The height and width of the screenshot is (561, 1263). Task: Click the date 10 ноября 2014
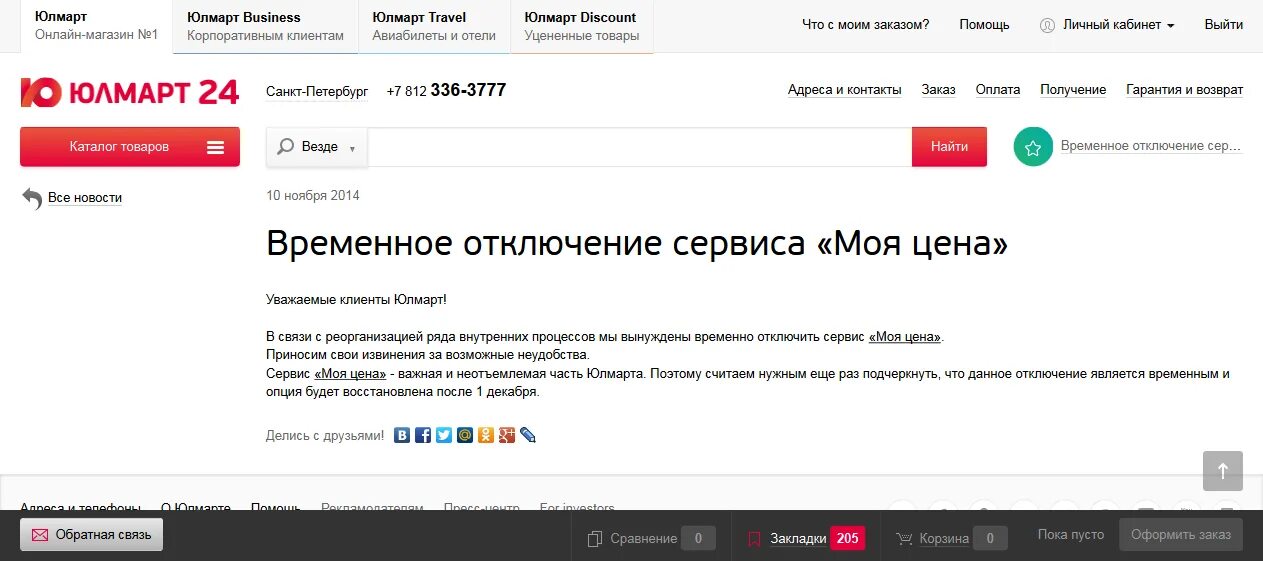pyautogui.click(x=313, y=196)
